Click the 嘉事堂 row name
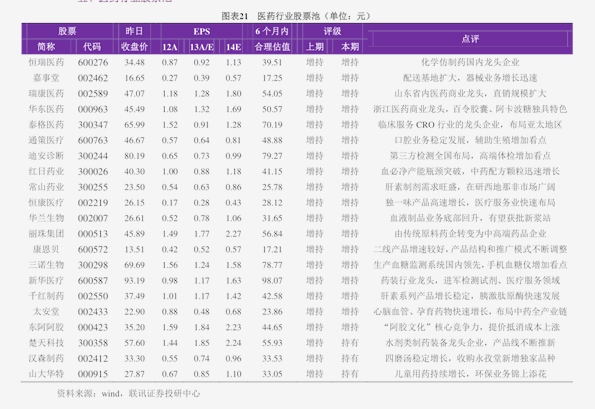This screenshot has height=409, width=595. tap(46, 78)
